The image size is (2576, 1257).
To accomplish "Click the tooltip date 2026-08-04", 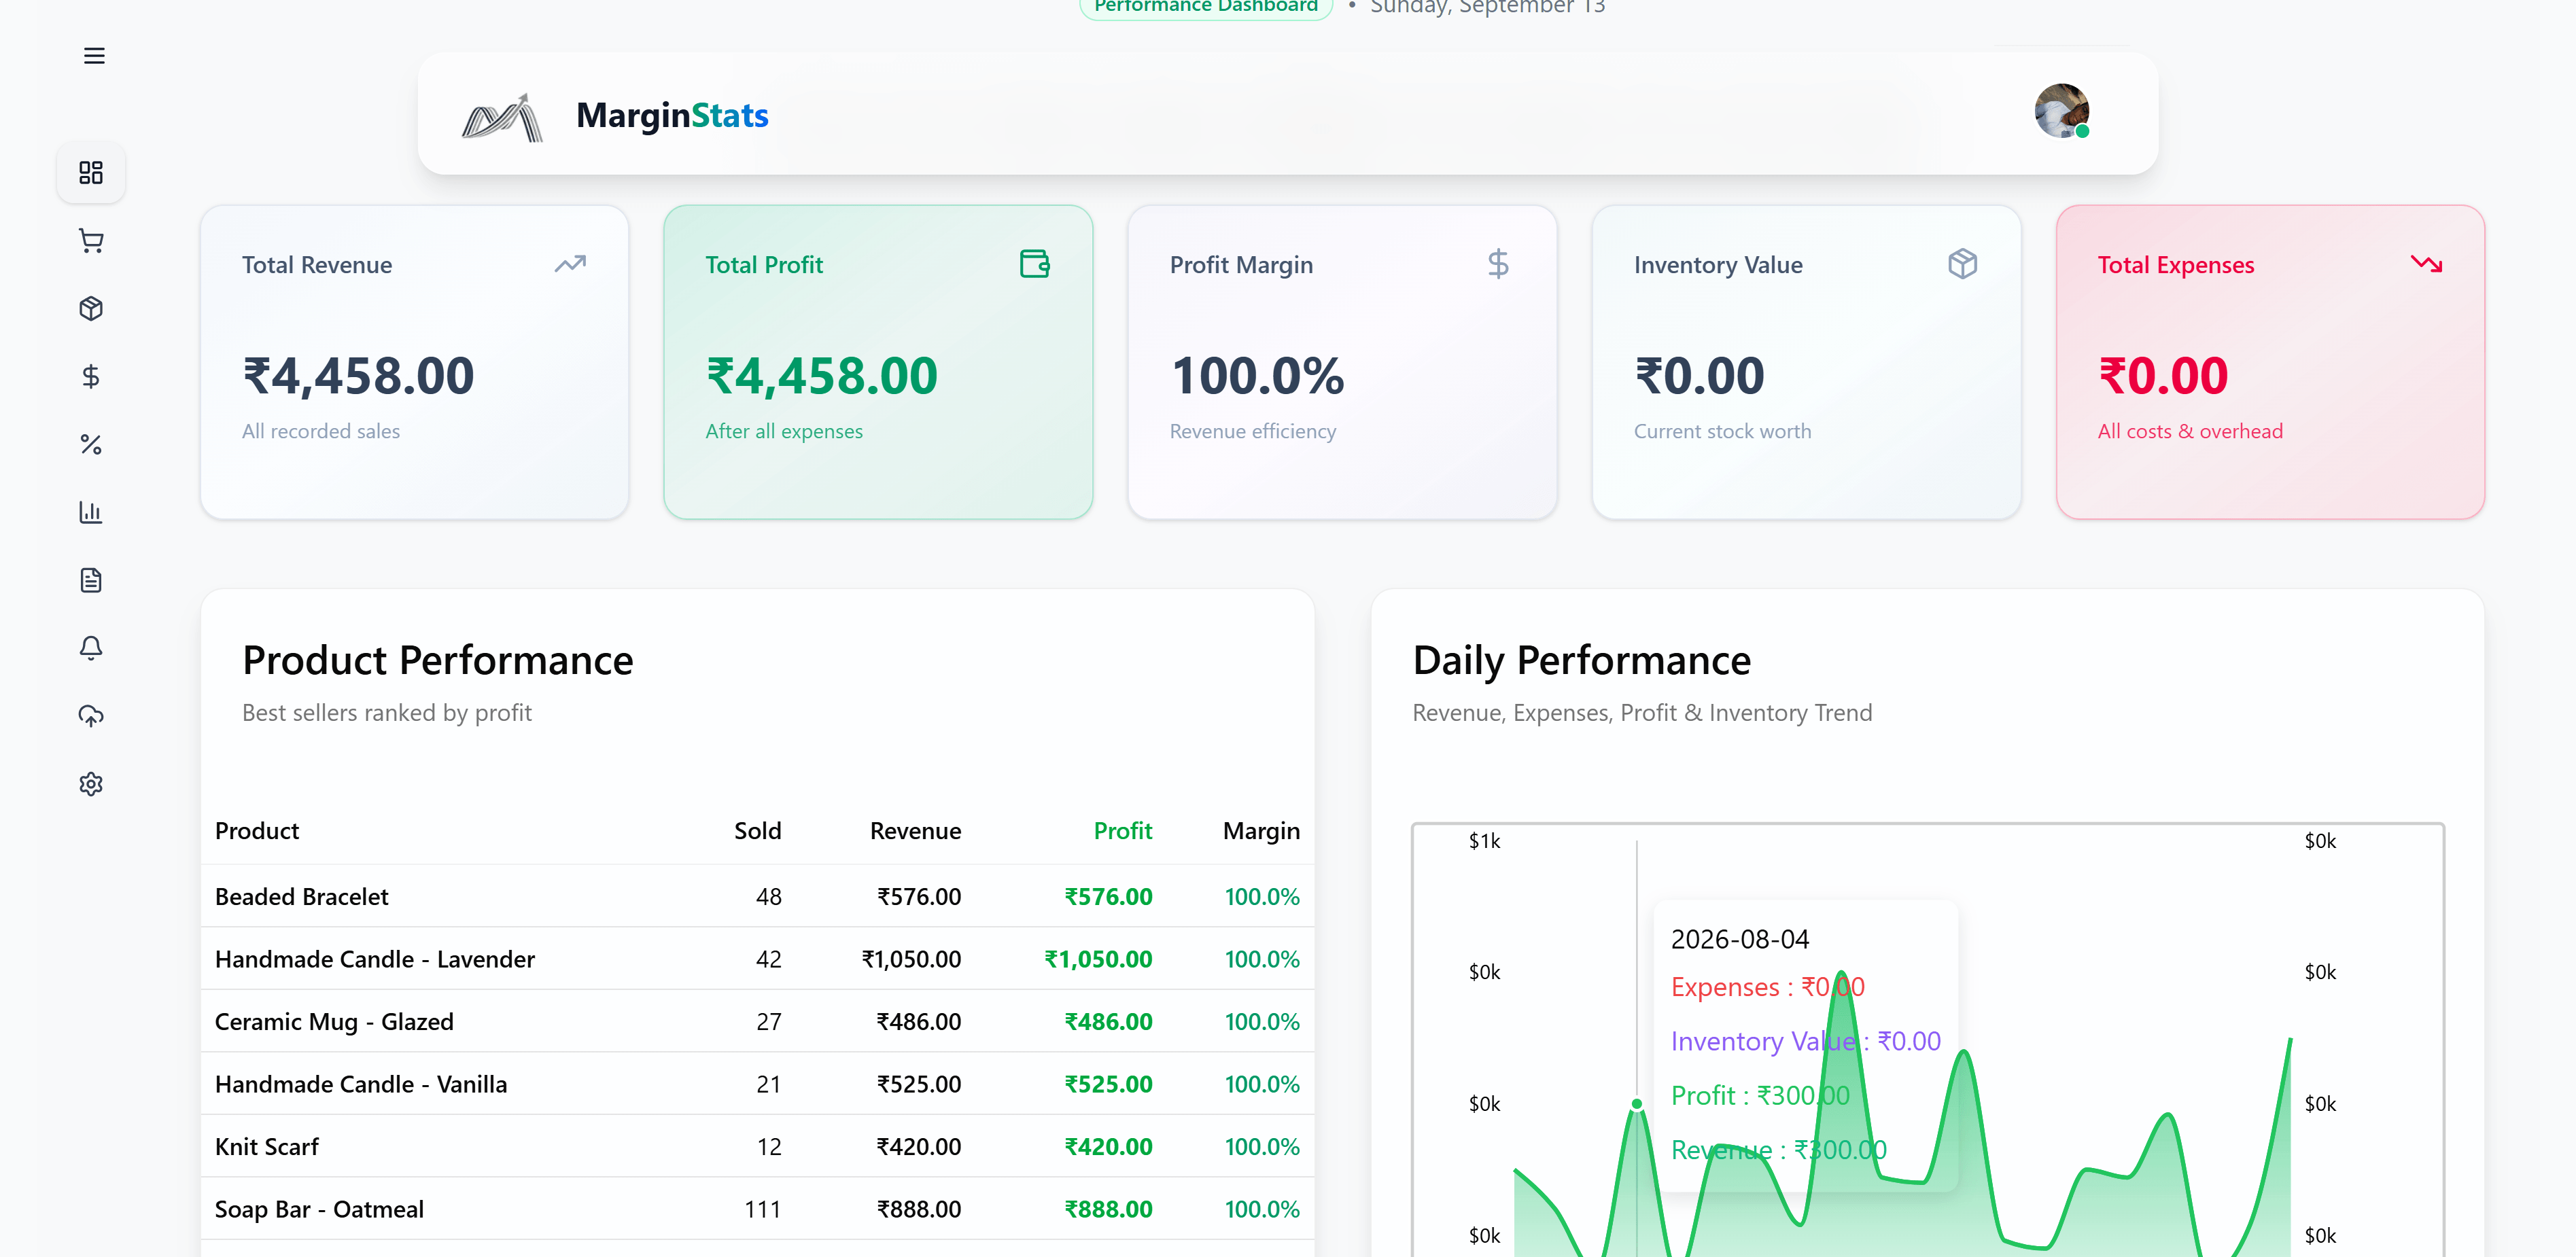I will [1740, 939].
